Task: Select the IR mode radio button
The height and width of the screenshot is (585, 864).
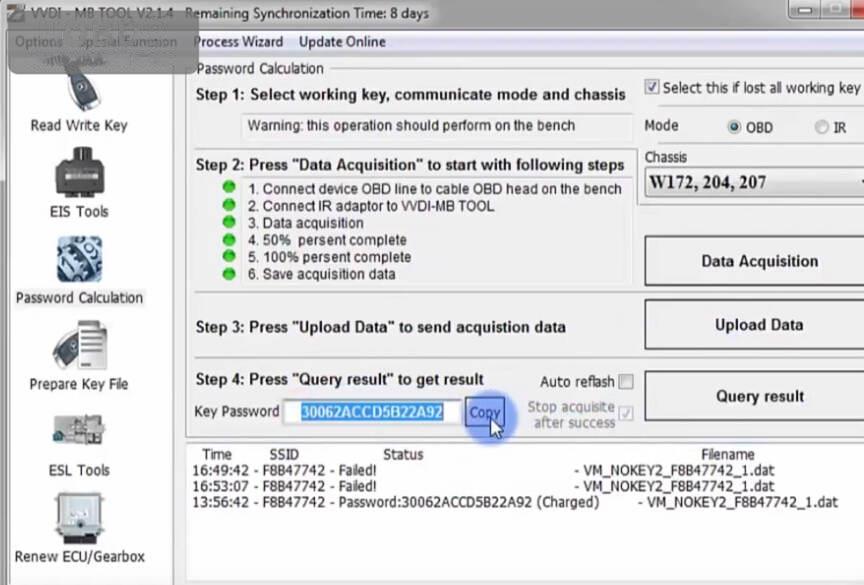Action: pos(821,127)
